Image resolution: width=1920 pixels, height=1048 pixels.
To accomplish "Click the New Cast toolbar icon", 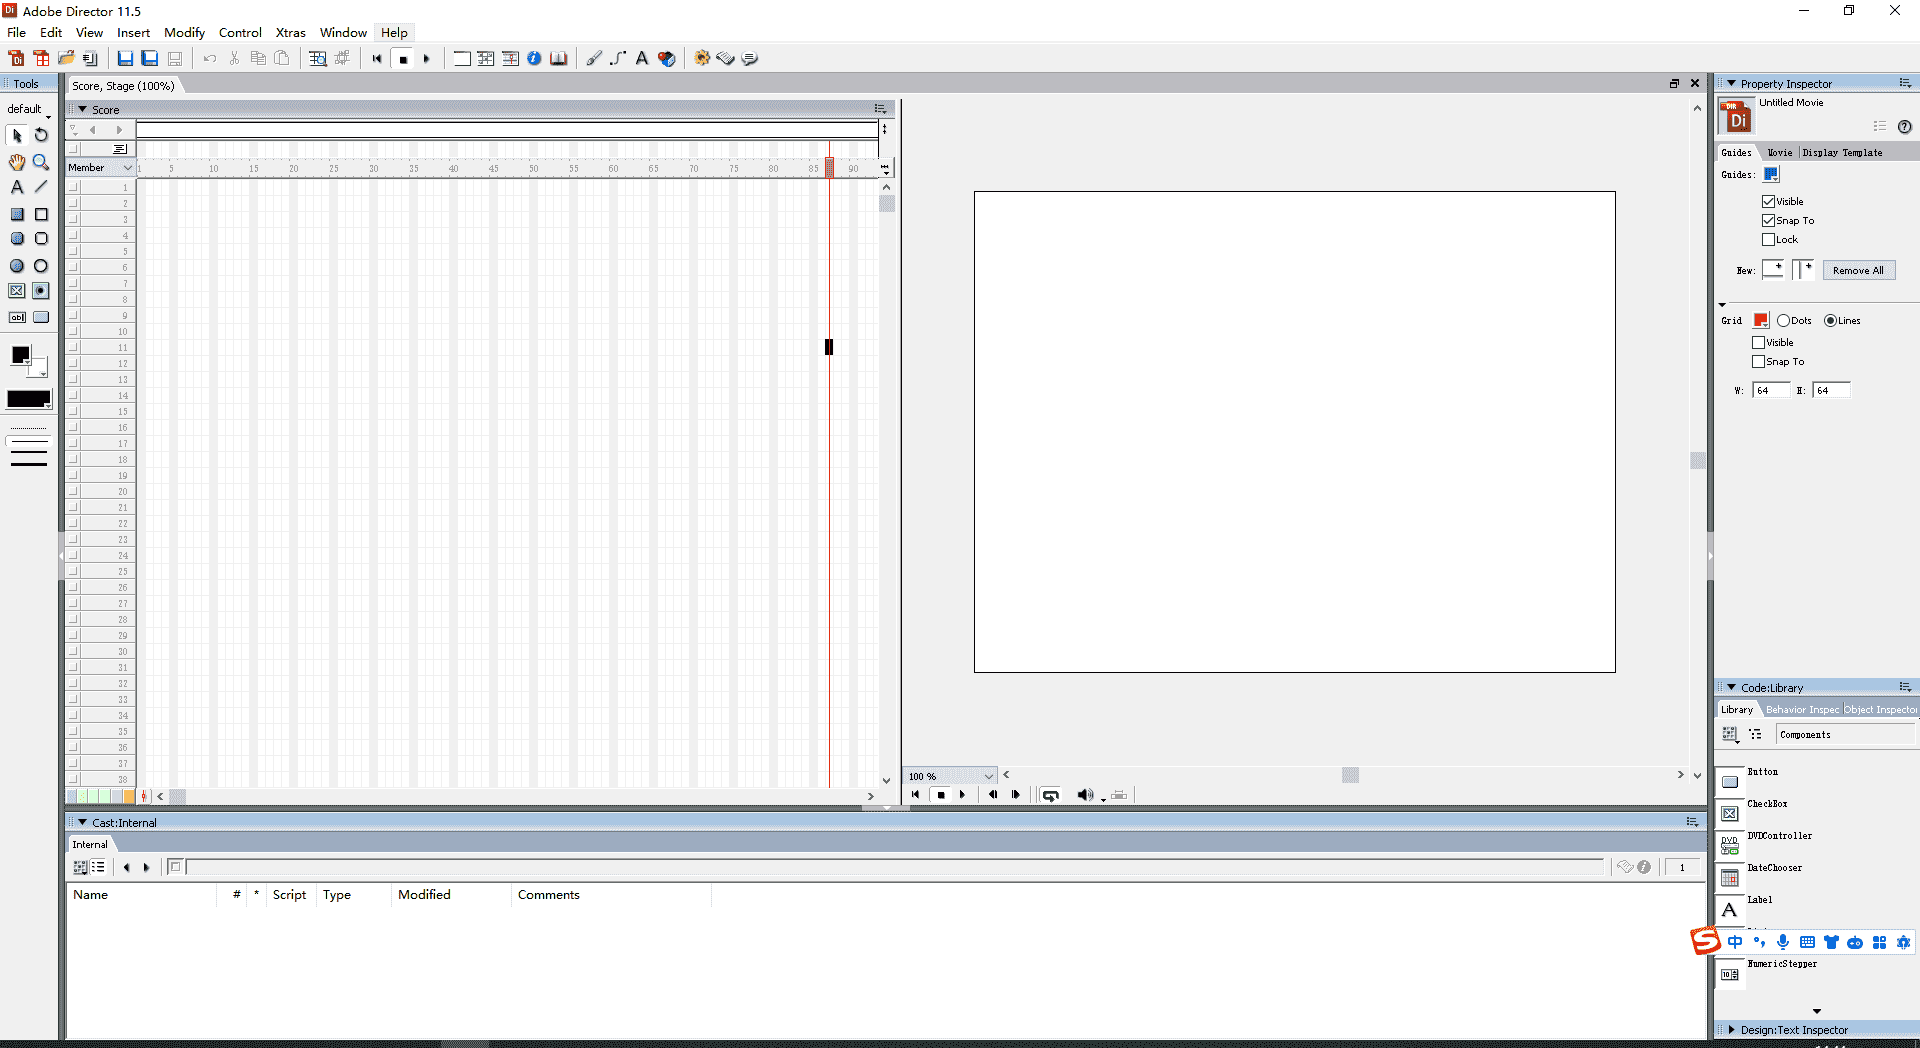I will pyautogui.click(x=41, y=58).
